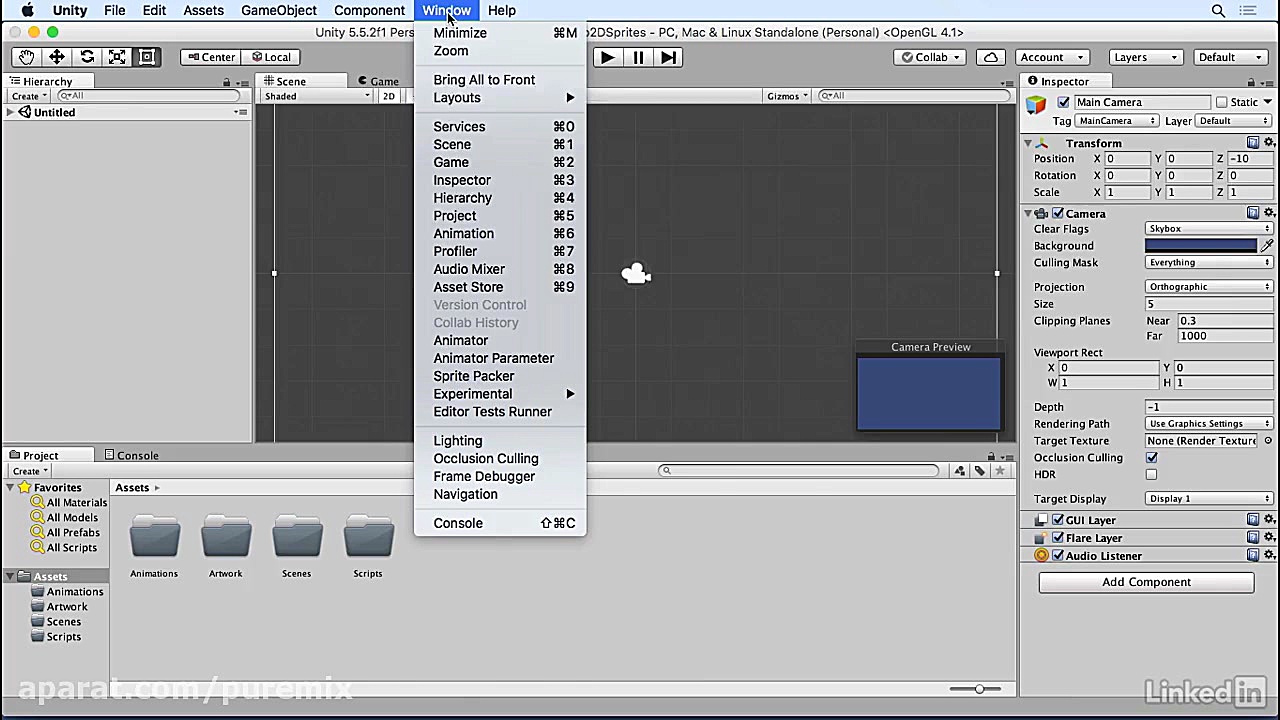Viewport: 1280px width, 720px height.
Task: Switch to the Console tab
Action: coord(131,455)
